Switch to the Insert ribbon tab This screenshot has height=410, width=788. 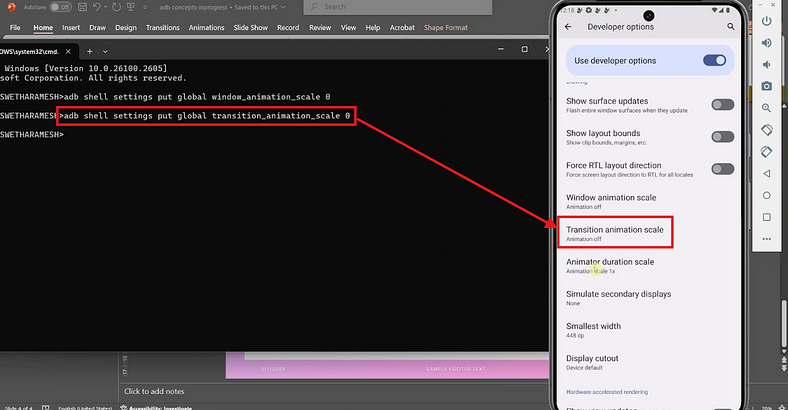pos(71,28)
